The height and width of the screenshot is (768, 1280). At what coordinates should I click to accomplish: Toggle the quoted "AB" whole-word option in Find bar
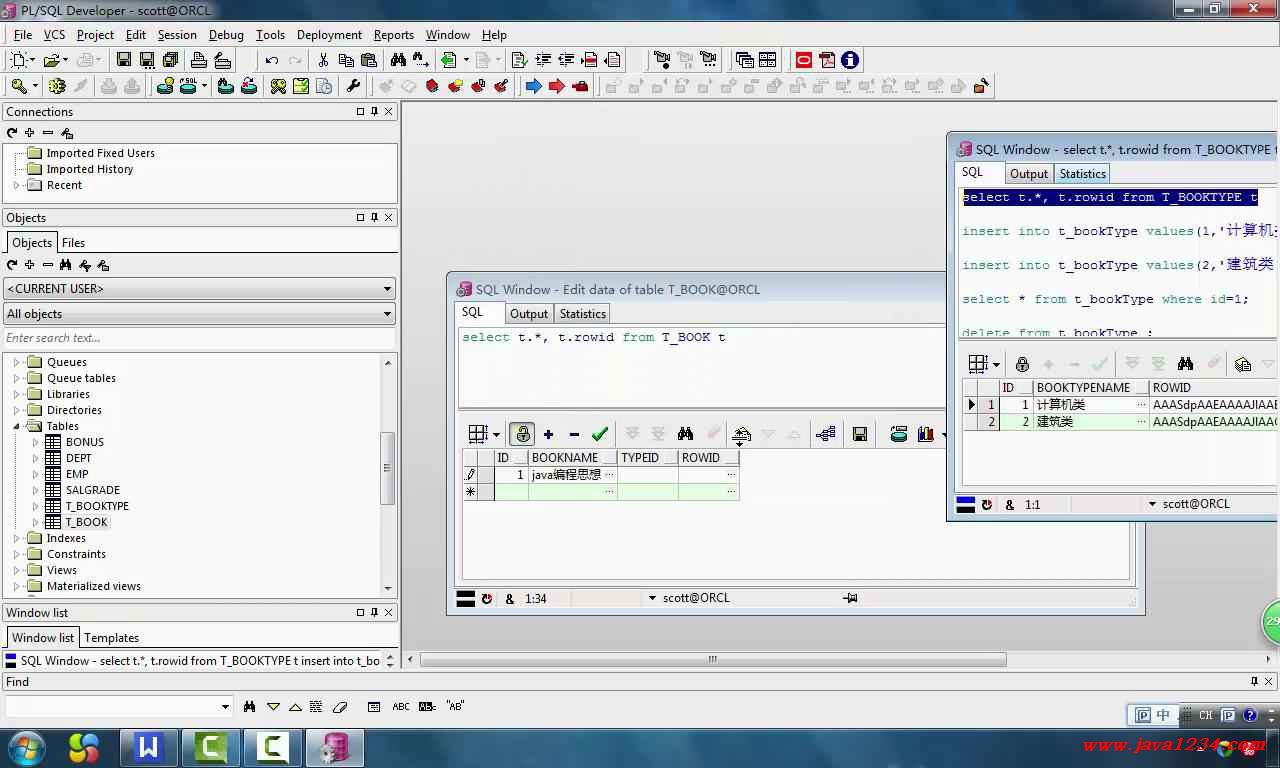(x=455, y=706)
